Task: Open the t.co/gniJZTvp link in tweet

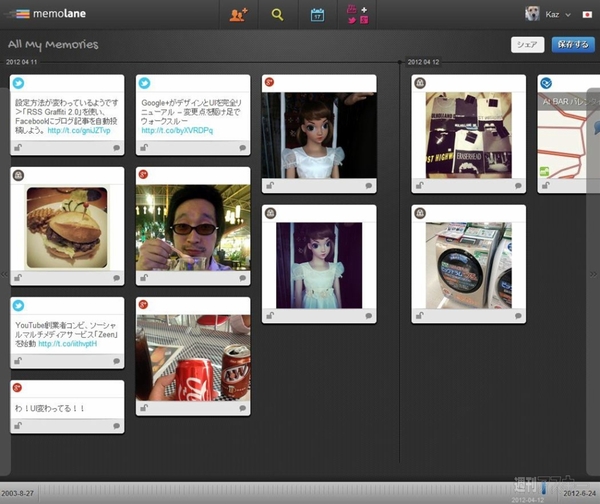Action: [78, 130]
